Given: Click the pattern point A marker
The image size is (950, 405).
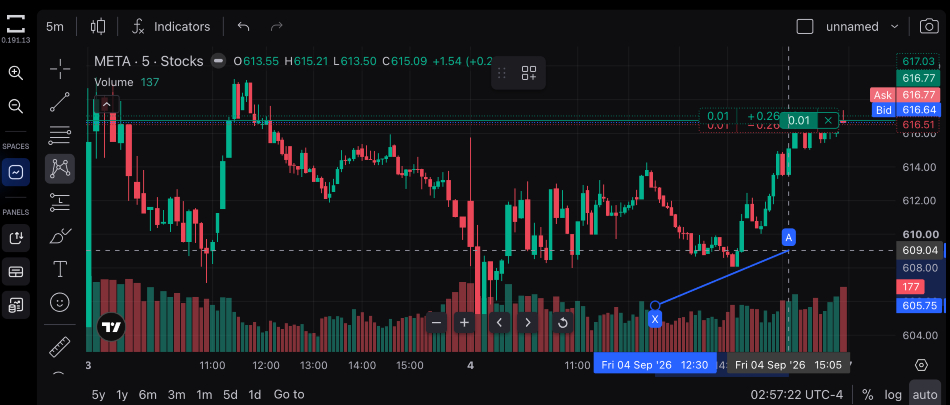Looking at the screenshot, I should pyautogui.click(x=788, y=238).
